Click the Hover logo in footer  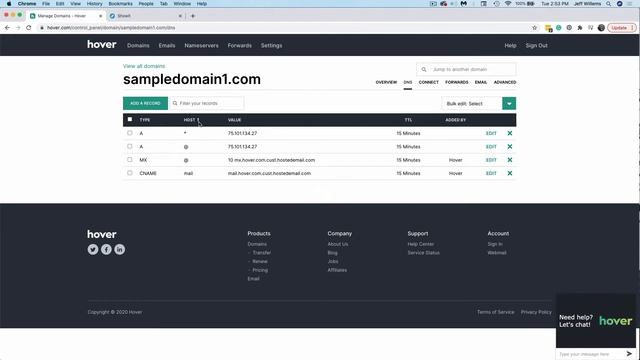tap(102, 234)
